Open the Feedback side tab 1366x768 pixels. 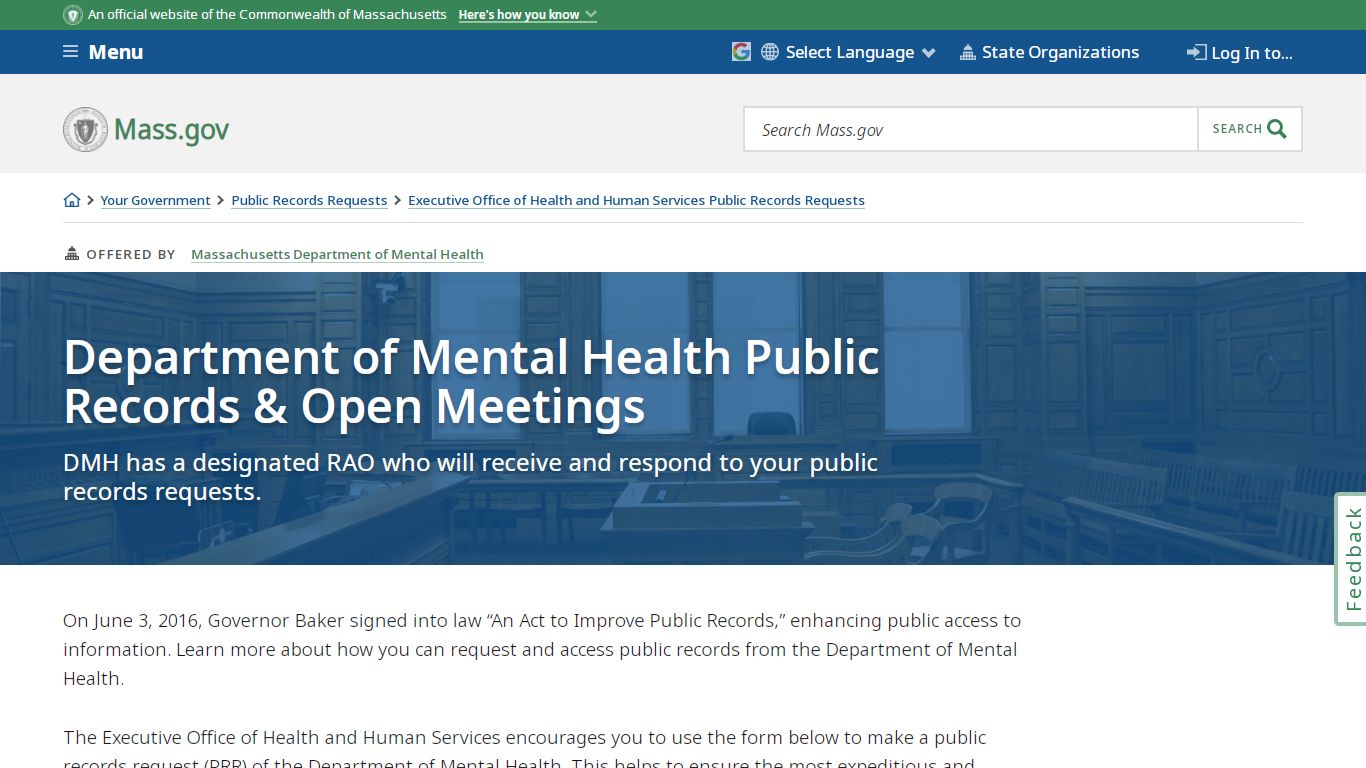point(1351,559)
